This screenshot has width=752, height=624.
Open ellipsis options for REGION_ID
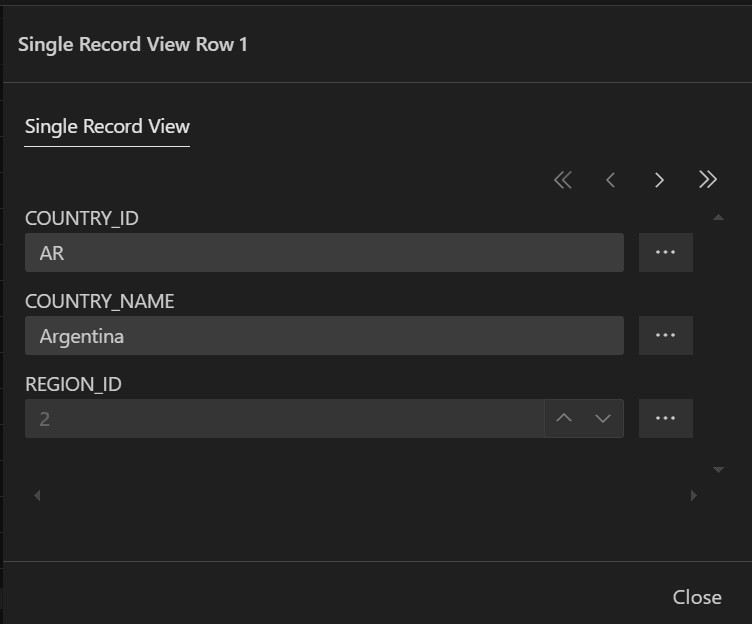pyautogui.click(x=666, y=419)
